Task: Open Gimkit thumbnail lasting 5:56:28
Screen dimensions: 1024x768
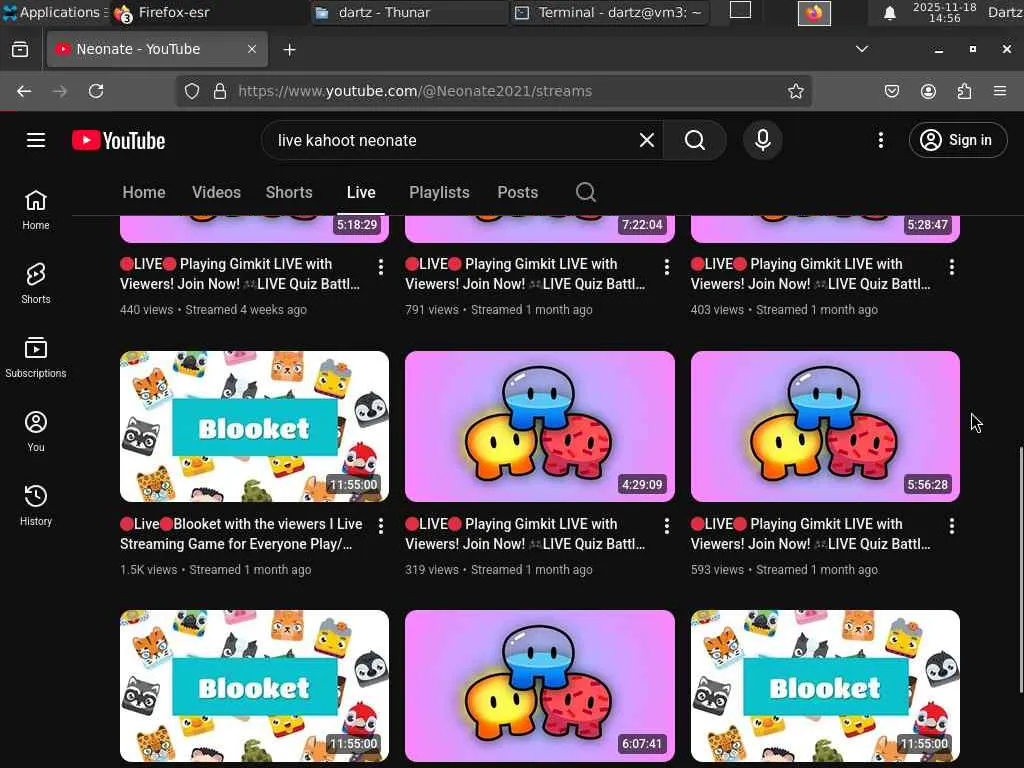Action: (825, 426)
